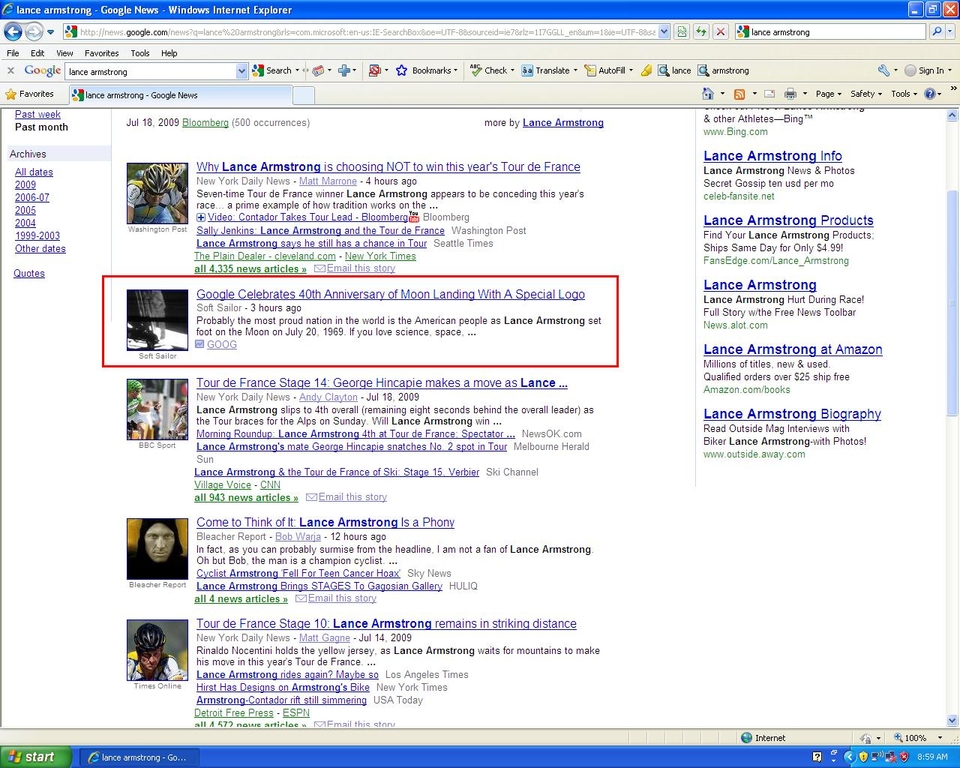Open Google Celebrates 40th Anniversary Moon Landing headline
The image size is (960, 768).
391,295
